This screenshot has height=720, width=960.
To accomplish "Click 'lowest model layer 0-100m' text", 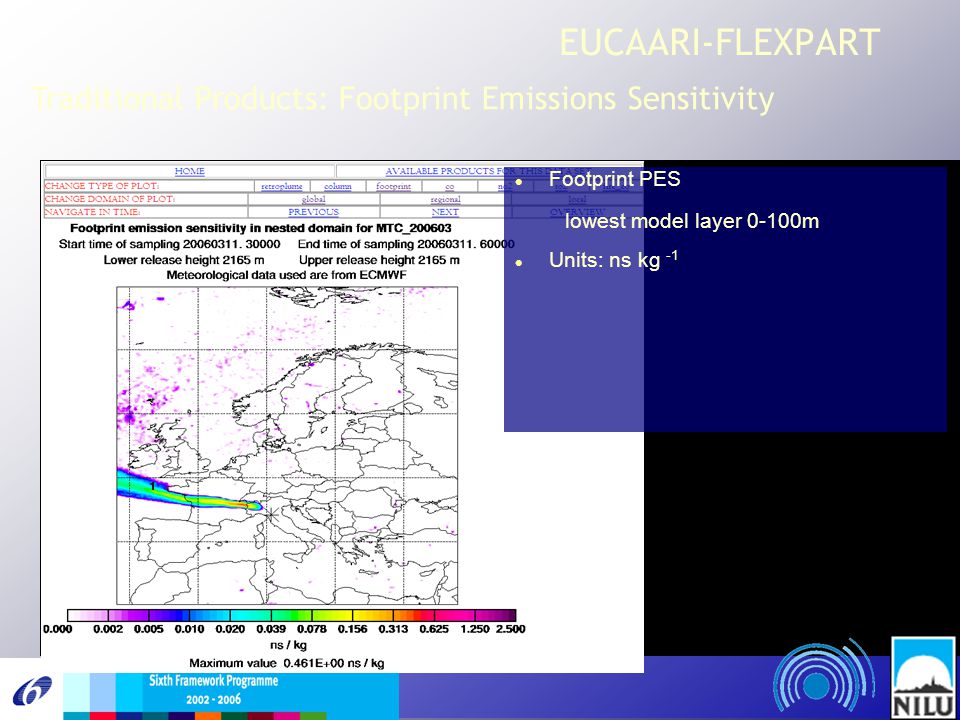I will [692, 220].
